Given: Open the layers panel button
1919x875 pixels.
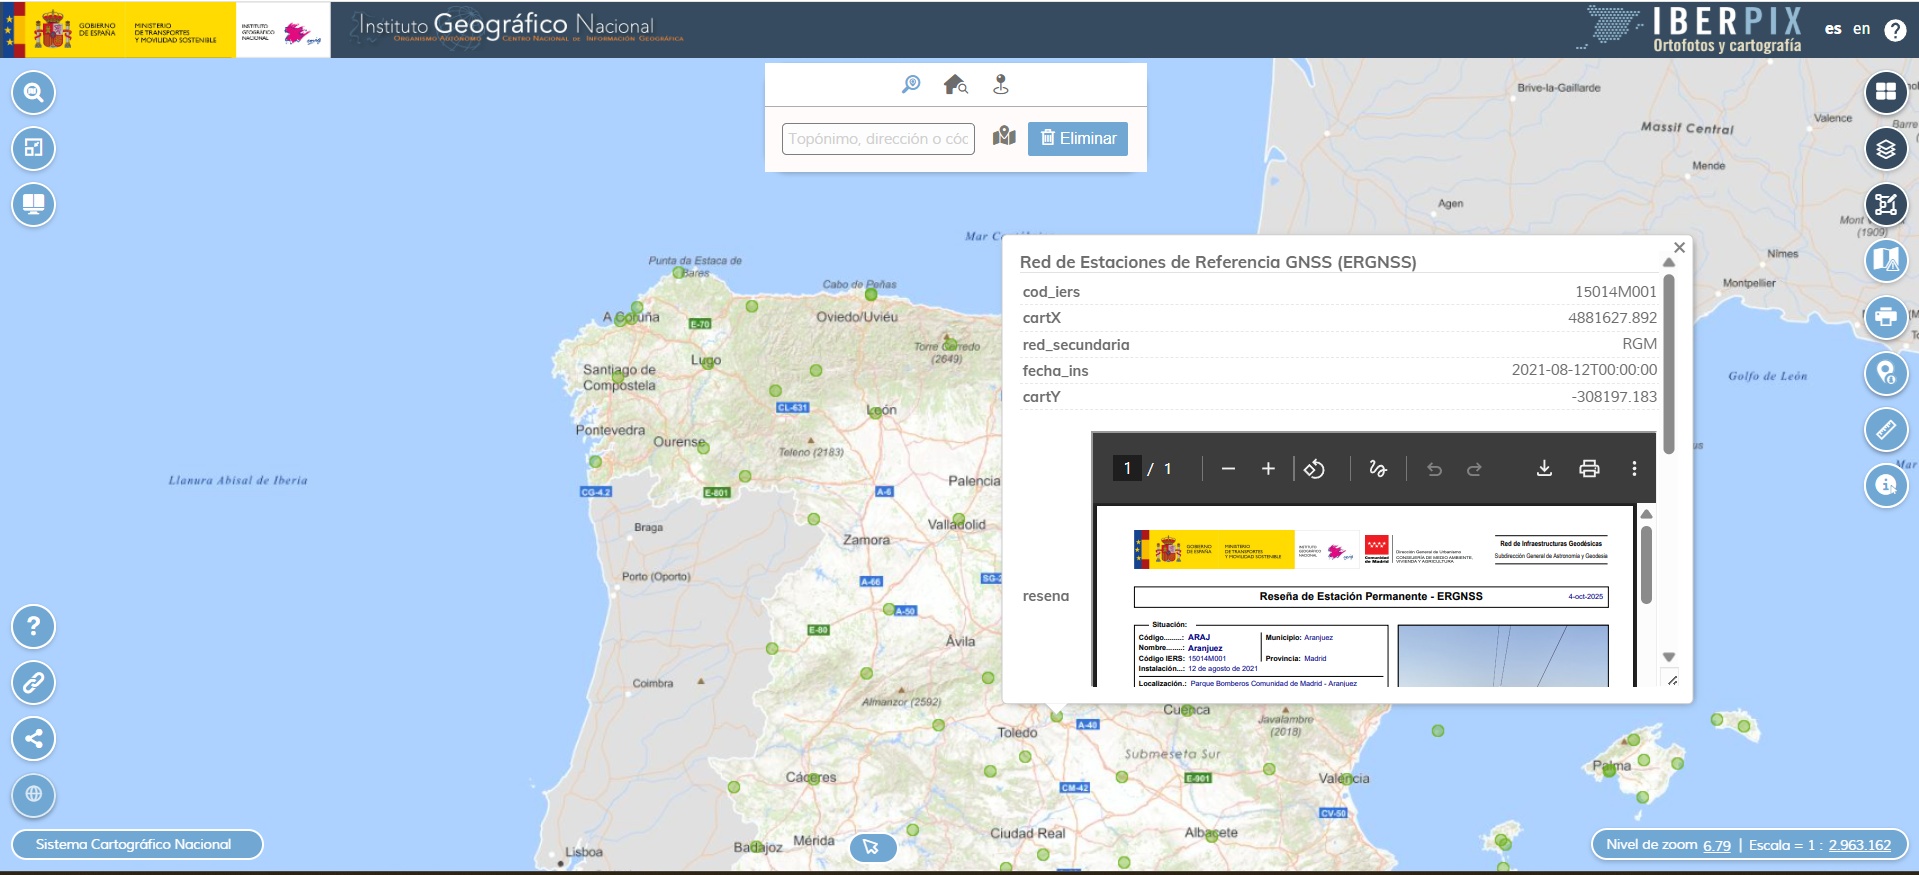Looking at the screenshot, I should point(1885,149).
